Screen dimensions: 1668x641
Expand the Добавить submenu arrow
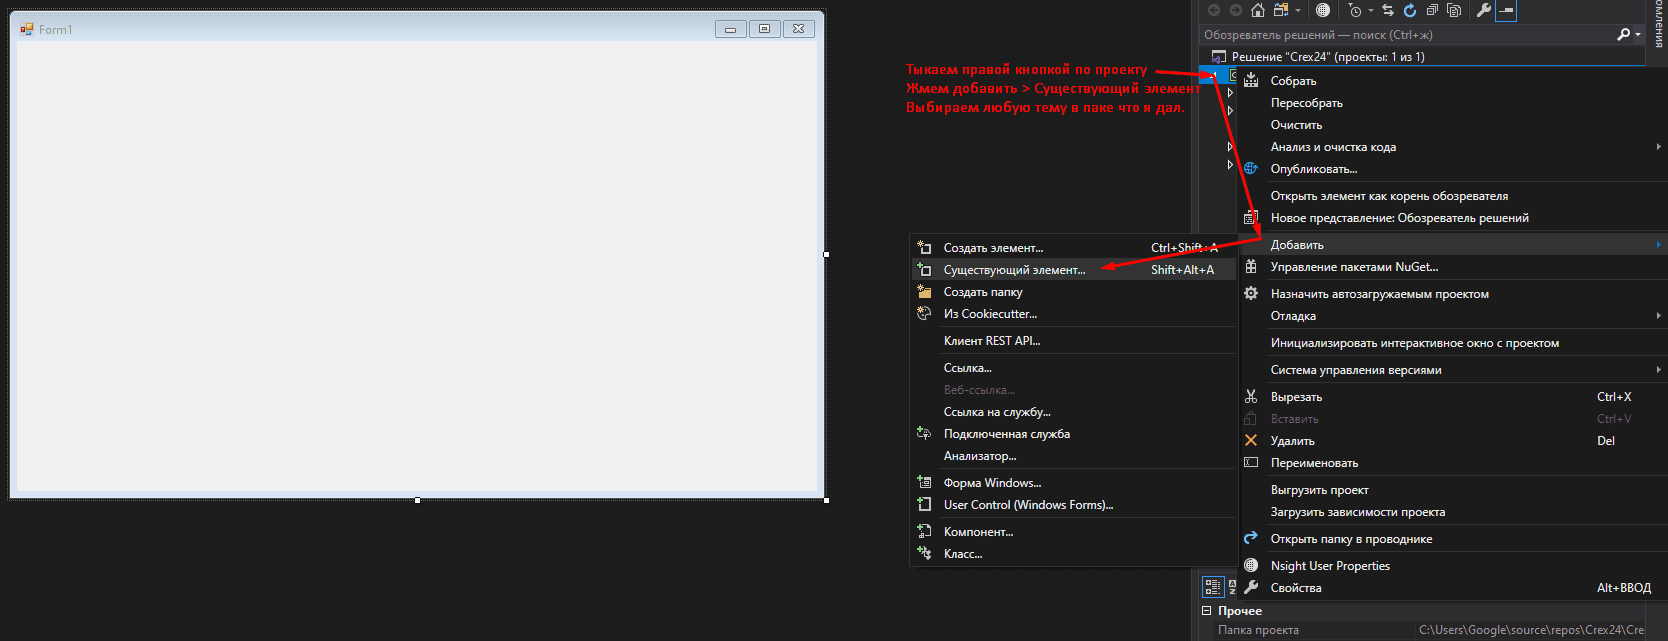(x=1658, y=245)
